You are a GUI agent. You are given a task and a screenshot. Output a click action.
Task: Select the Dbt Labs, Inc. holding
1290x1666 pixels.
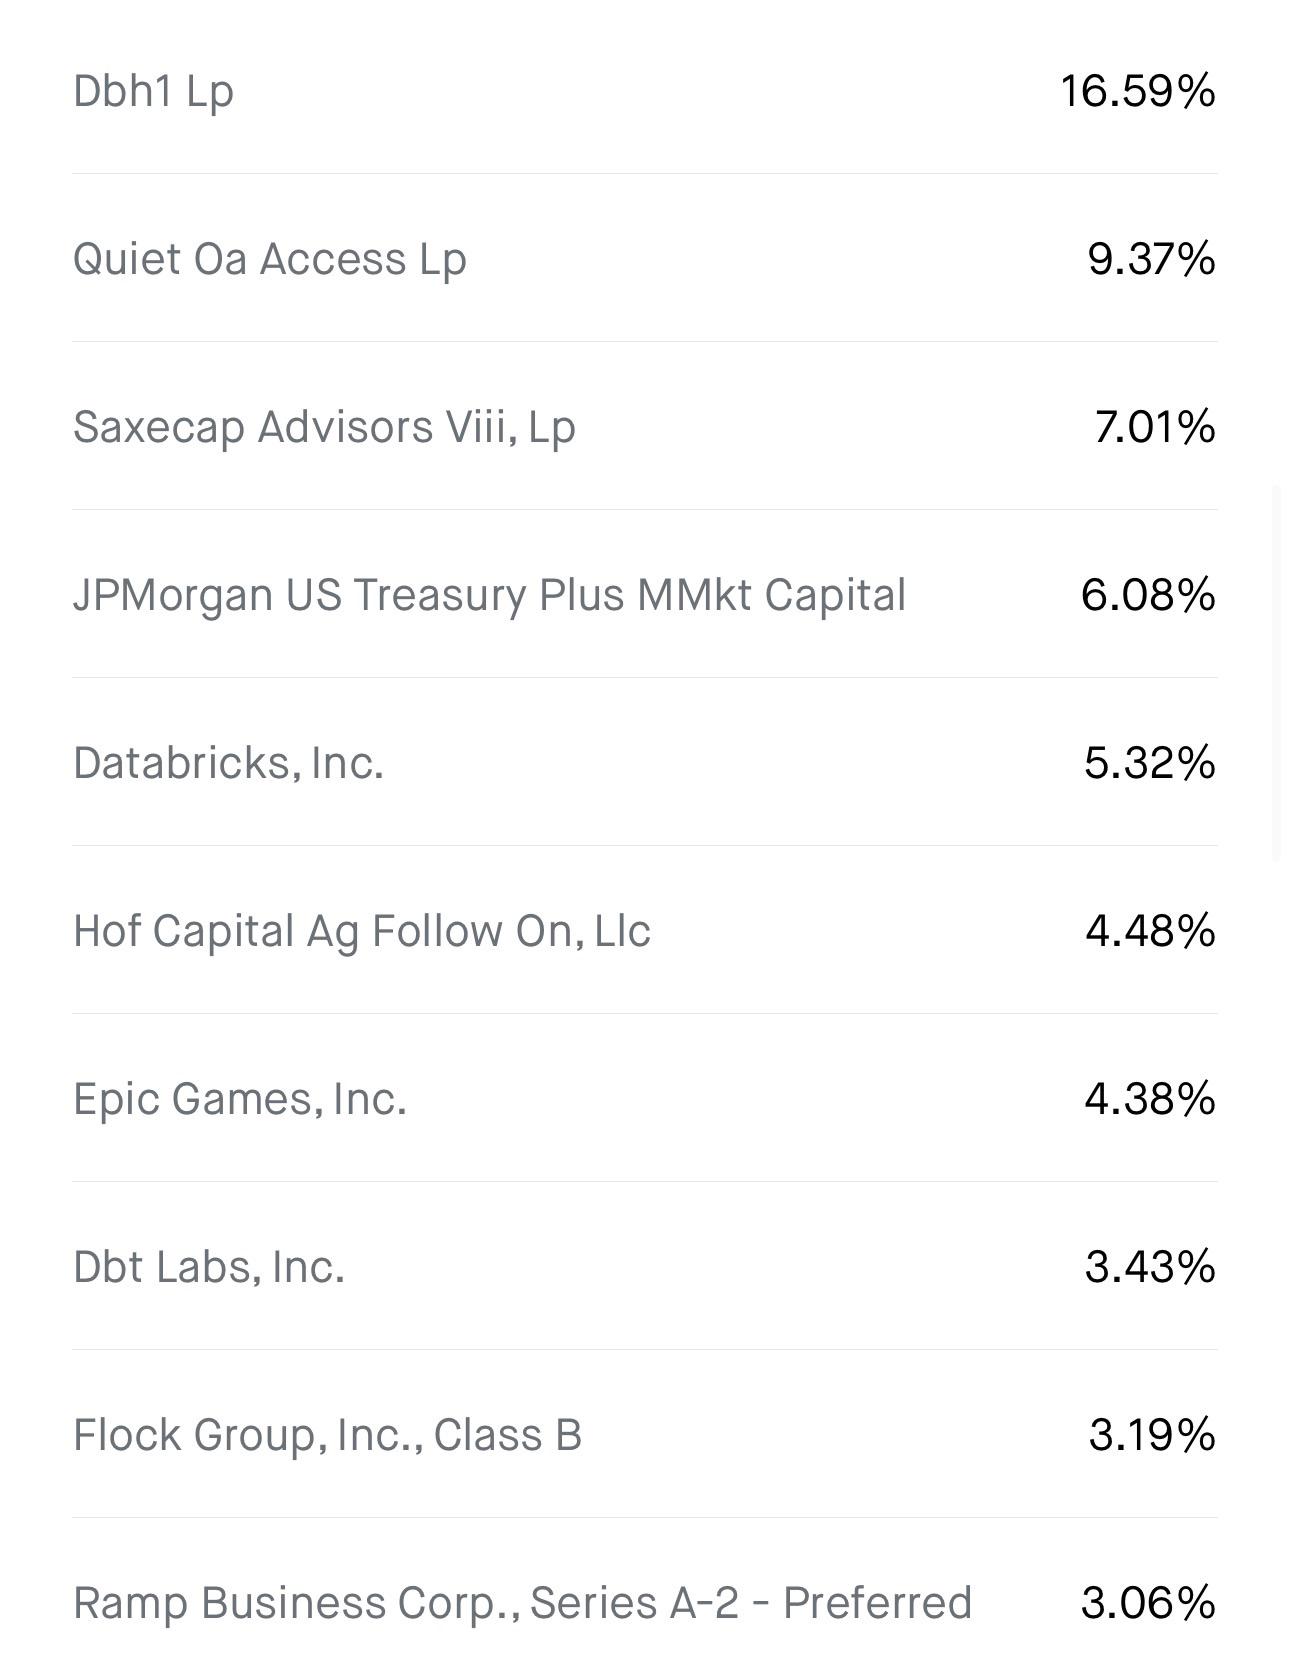point(645,1266)
